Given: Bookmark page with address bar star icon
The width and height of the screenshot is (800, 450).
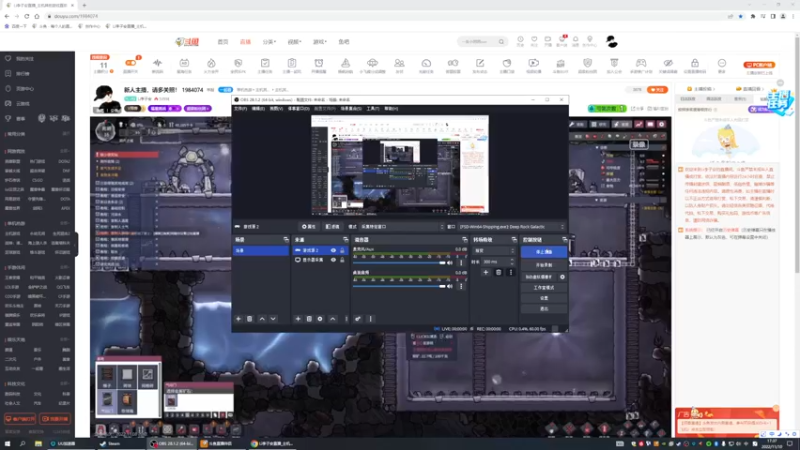Looking at the screenshot, I should [x=741, y=16].
